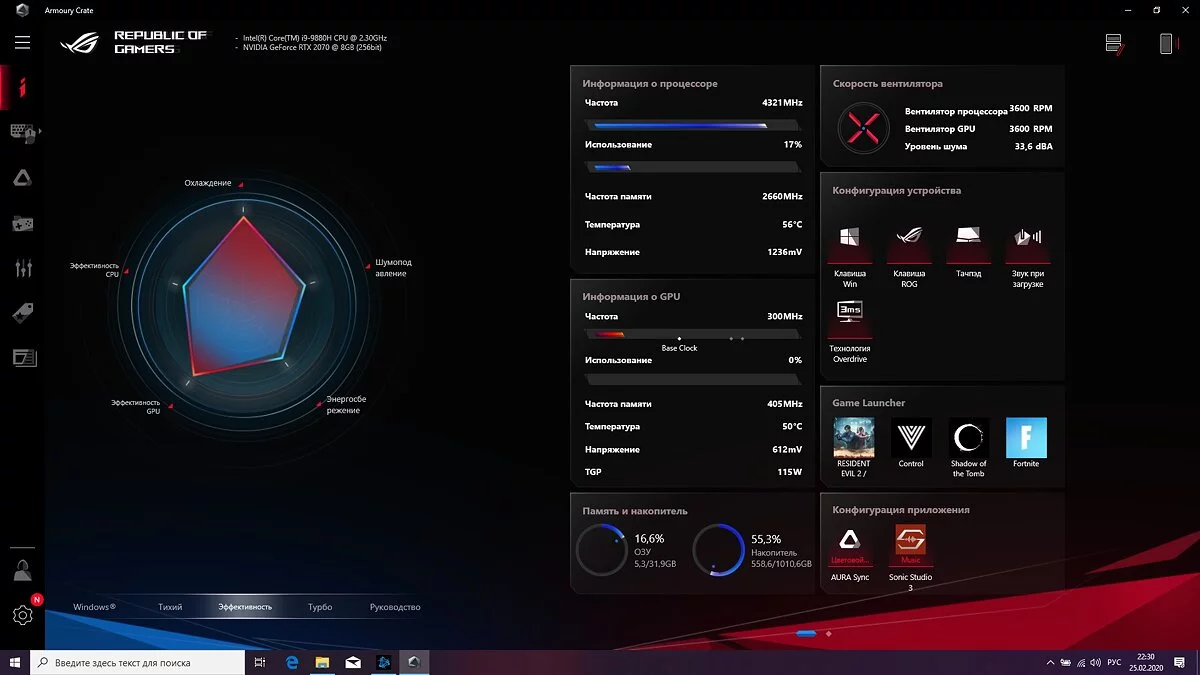Open the Windows Start menu
Screen dimensions: 1200x675
(15, 662)
